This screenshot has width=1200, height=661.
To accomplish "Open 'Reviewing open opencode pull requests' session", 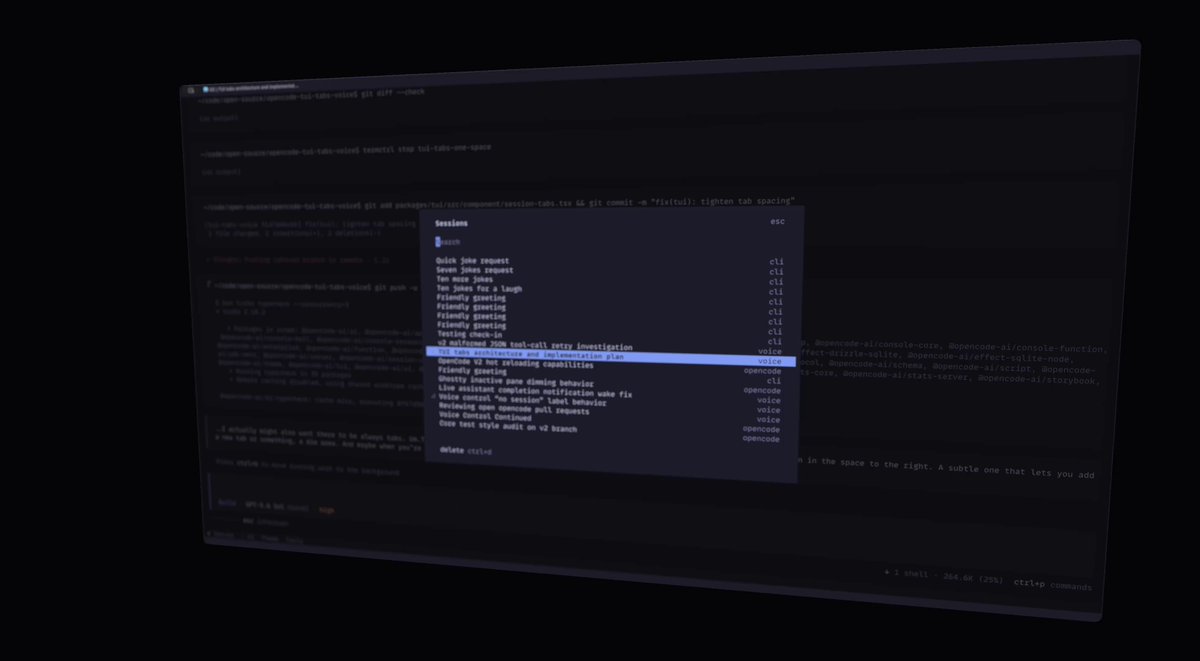I will pyautogui.click(x=610, y=411).
